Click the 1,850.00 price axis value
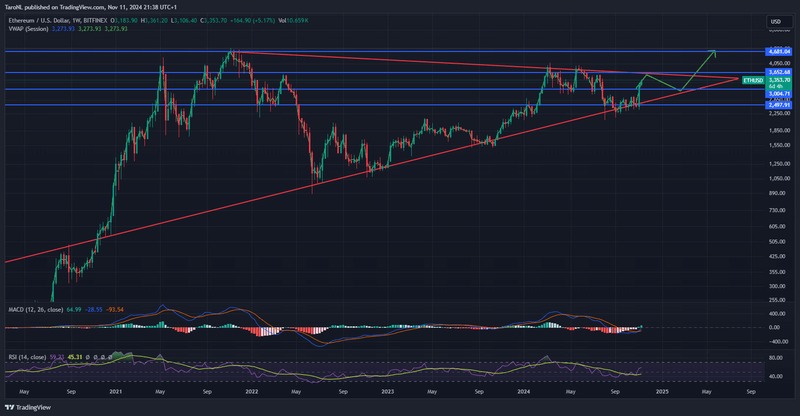Image resolution: width=800 pixels, height=416 pixels. (x=780, y=131)
